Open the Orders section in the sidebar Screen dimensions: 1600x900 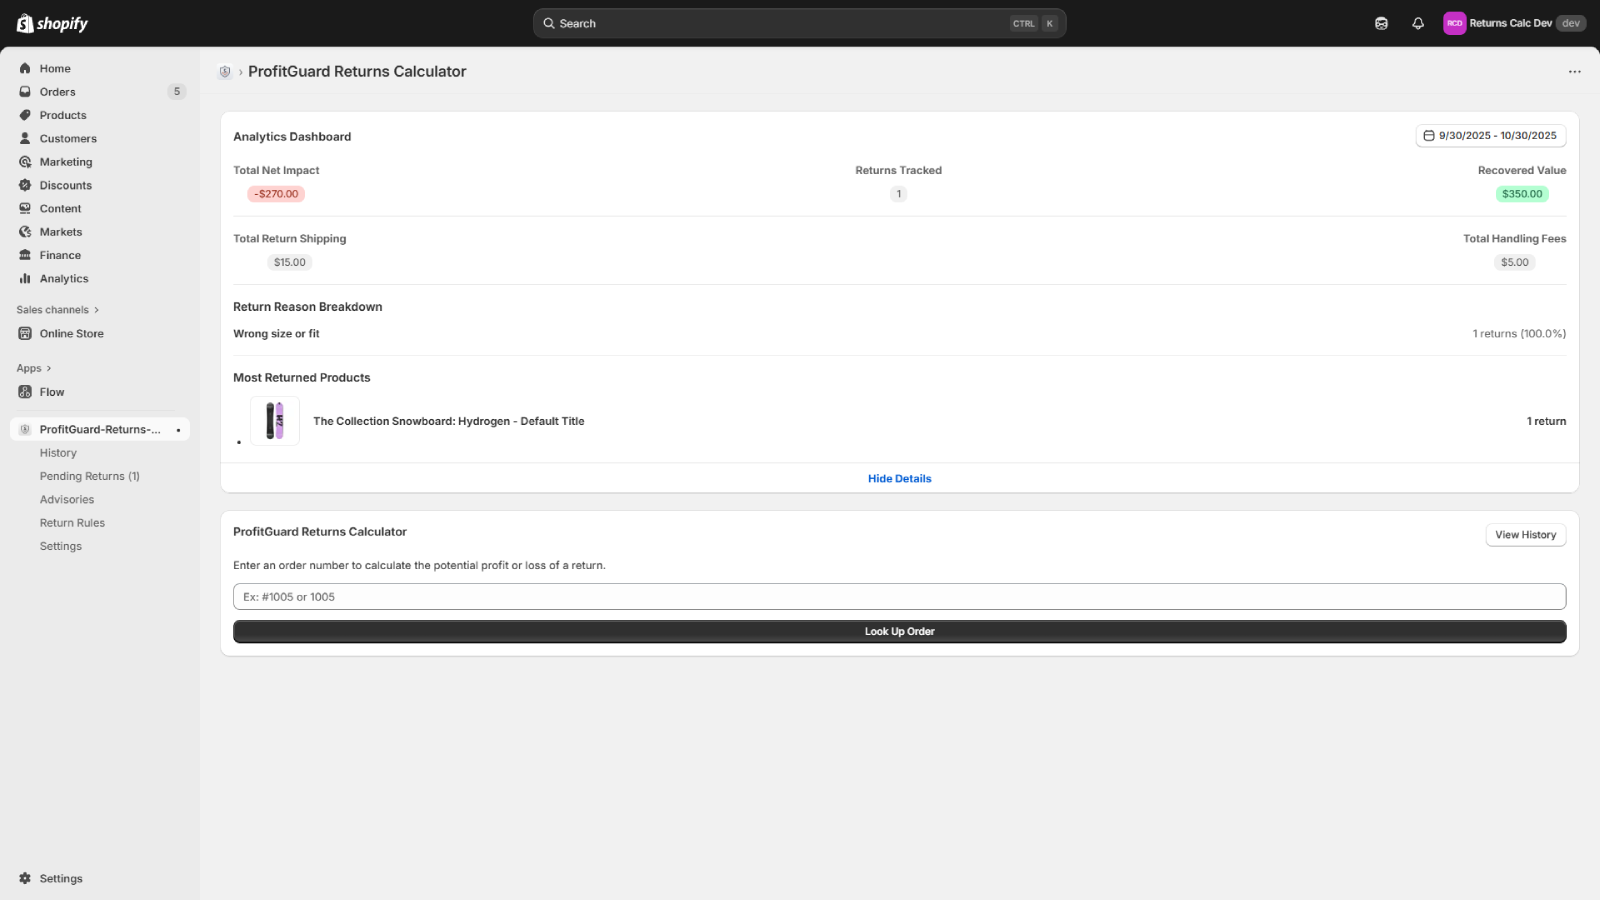coord(56,91)
